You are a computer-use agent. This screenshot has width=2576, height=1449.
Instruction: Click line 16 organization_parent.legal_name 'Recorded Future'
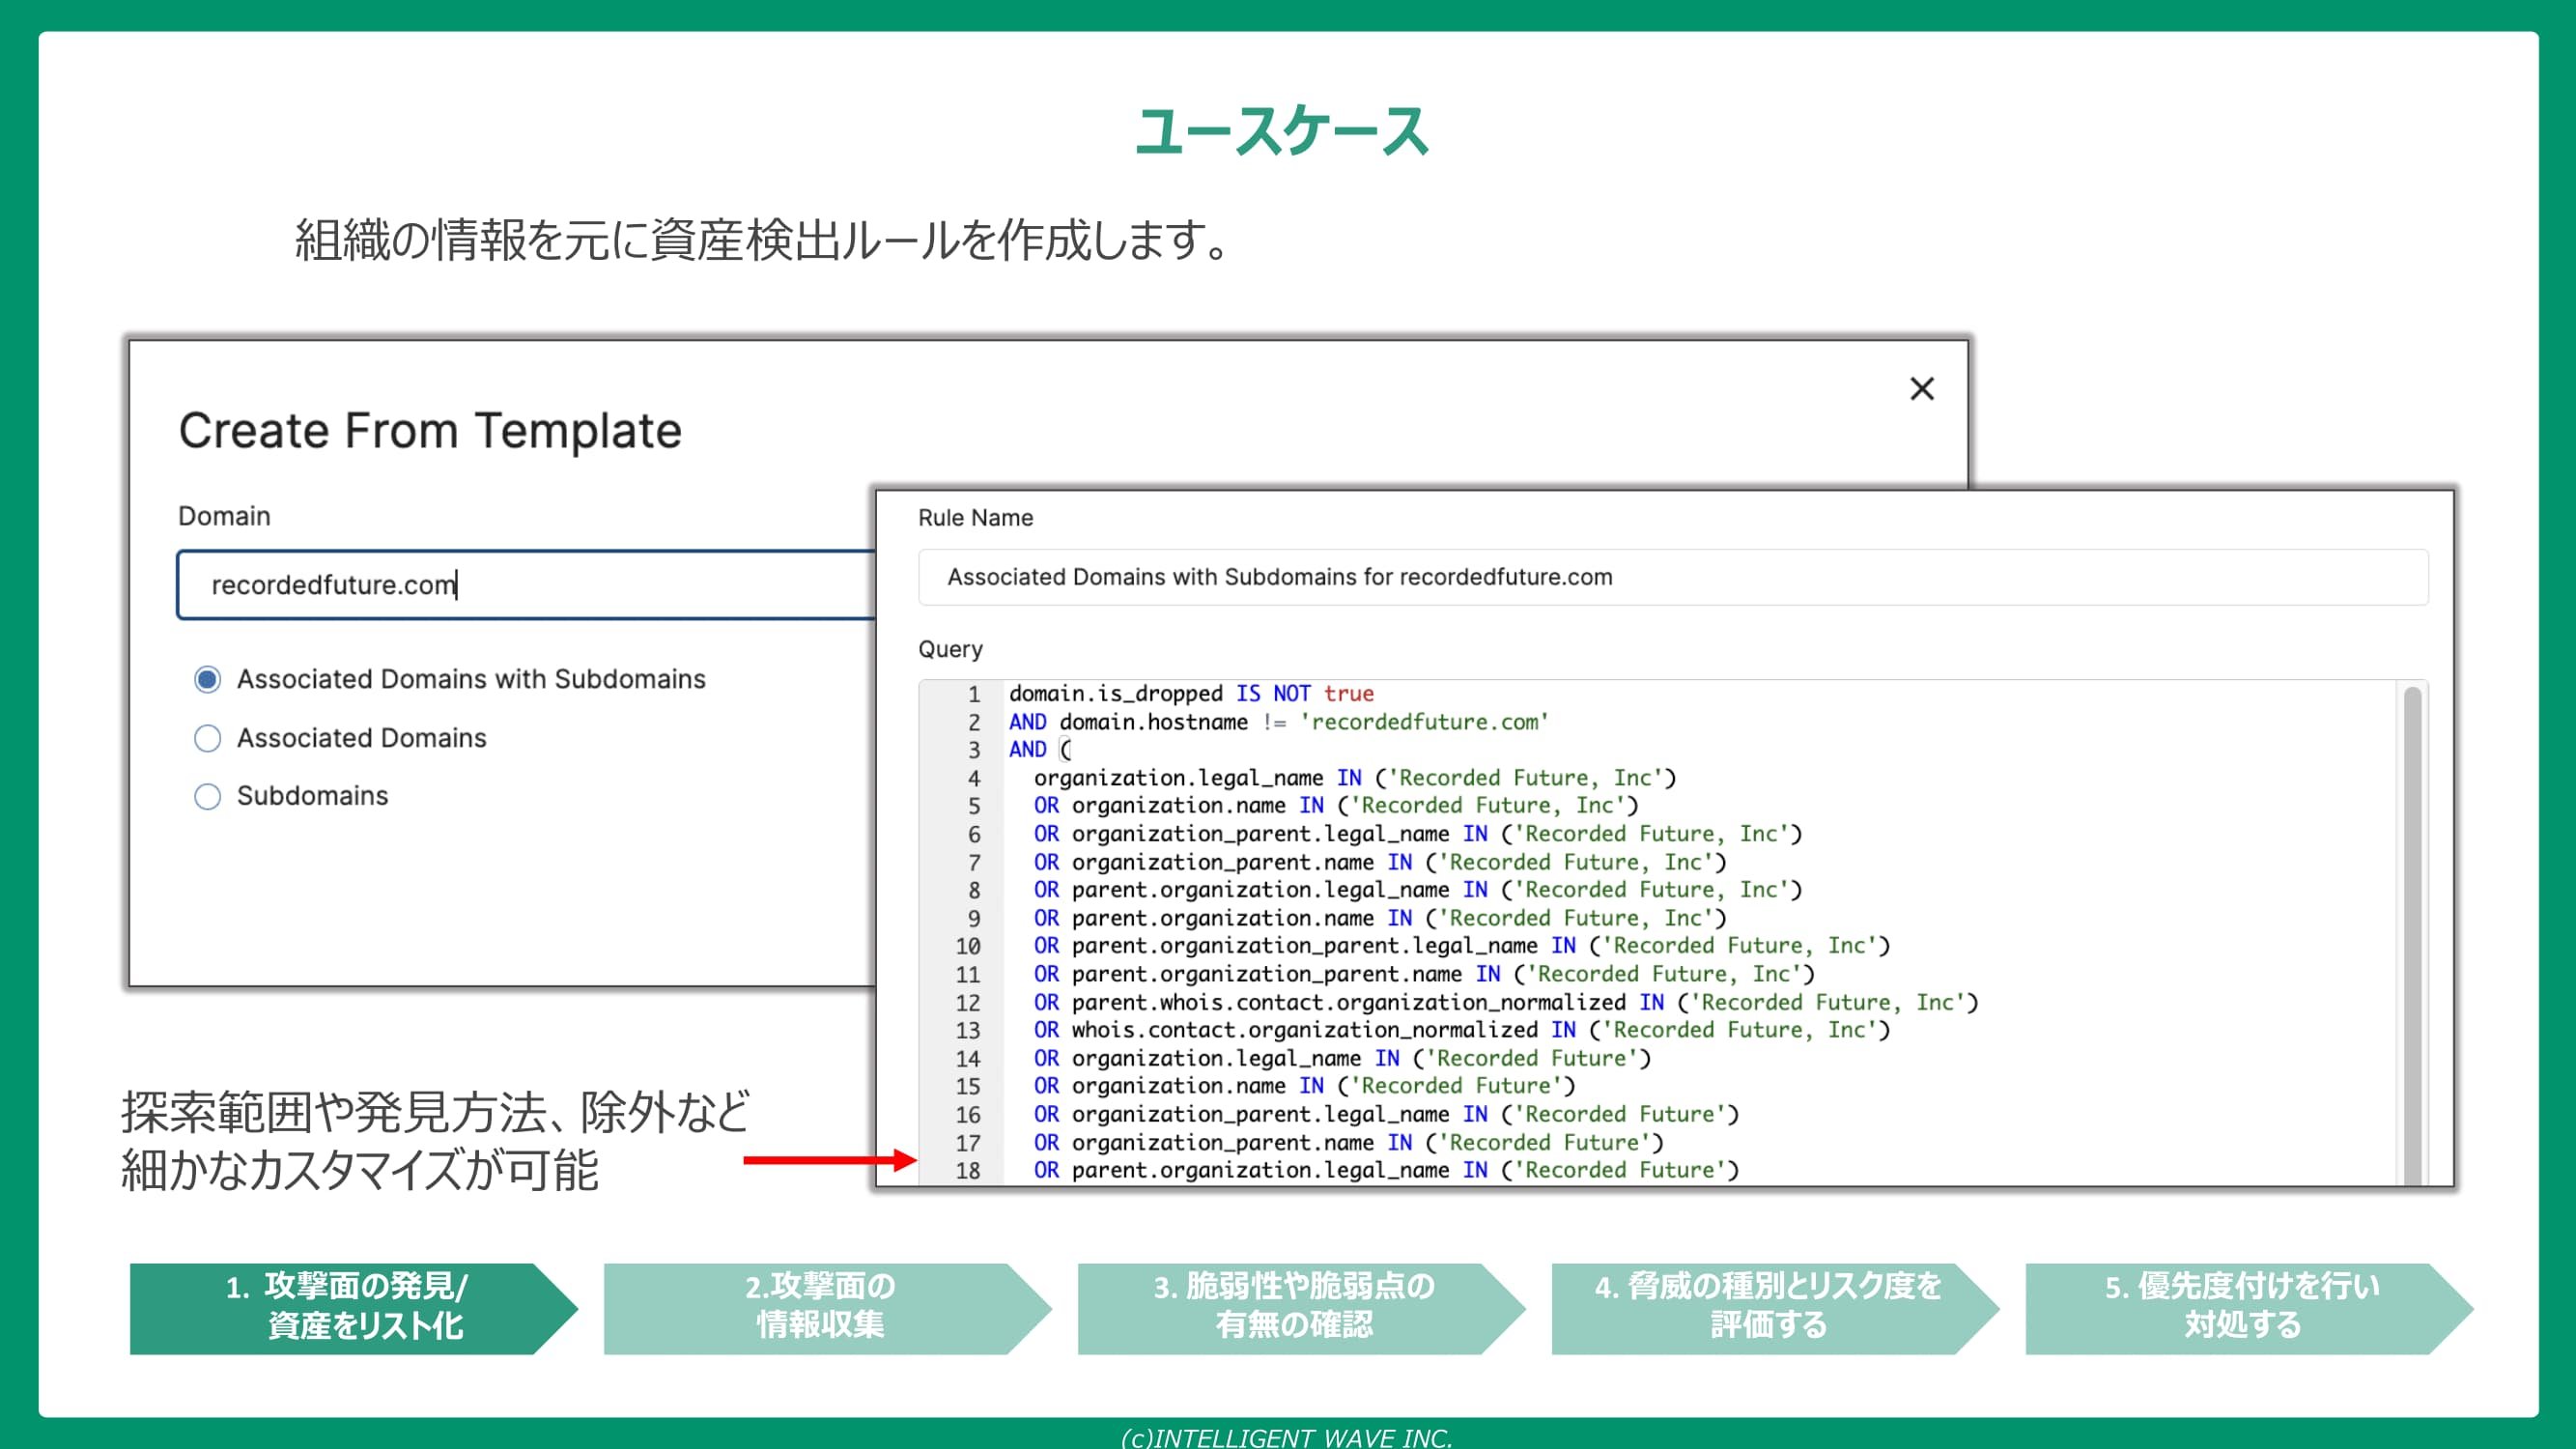click(1386, 1114)
